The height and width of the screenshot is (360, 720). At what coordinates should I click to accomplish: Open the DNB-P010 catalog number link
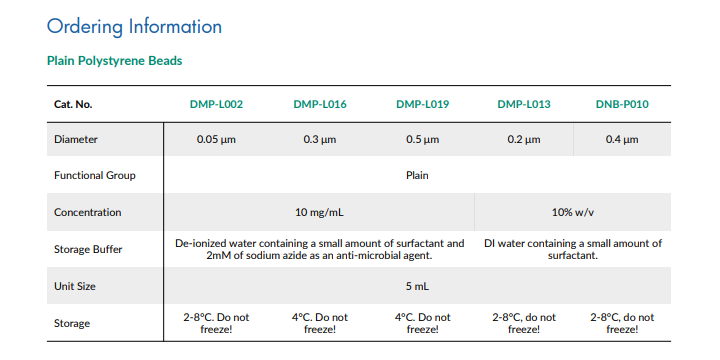[x=622, y=104]
